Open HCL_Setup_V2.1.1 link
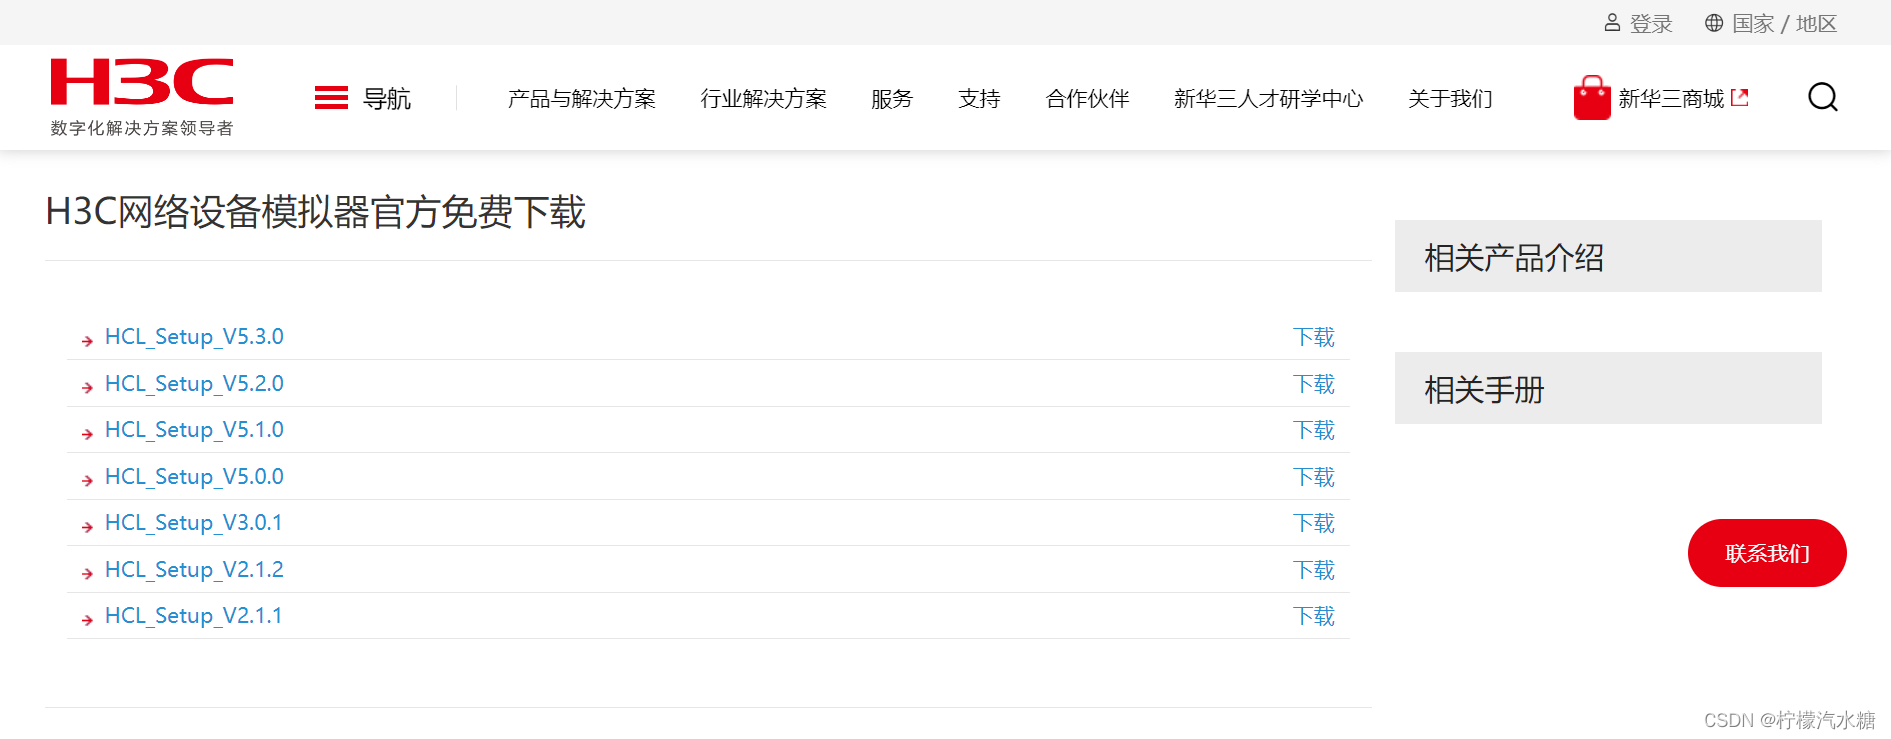The width and height of the screenshot is (1891, 739). pyautogui.click(x=194, y=616)
